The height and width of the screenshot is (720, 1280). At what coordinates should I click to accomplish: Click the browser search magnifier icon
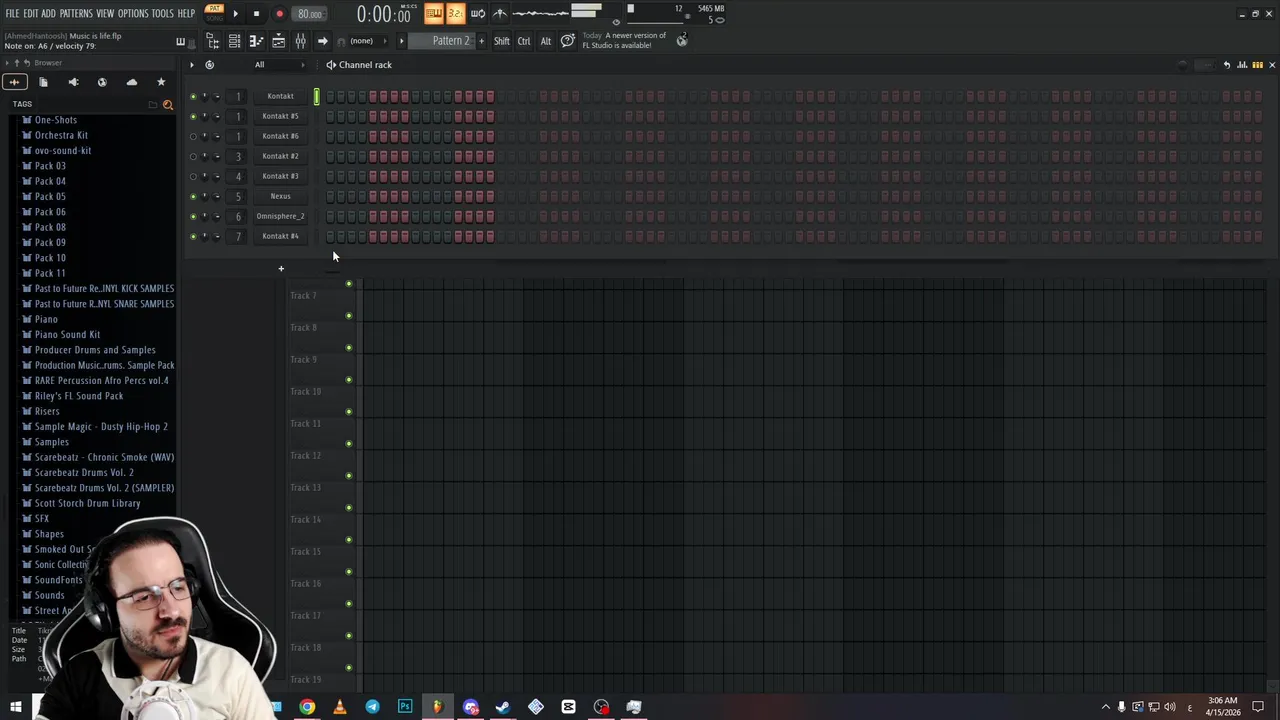coord(167,104)
